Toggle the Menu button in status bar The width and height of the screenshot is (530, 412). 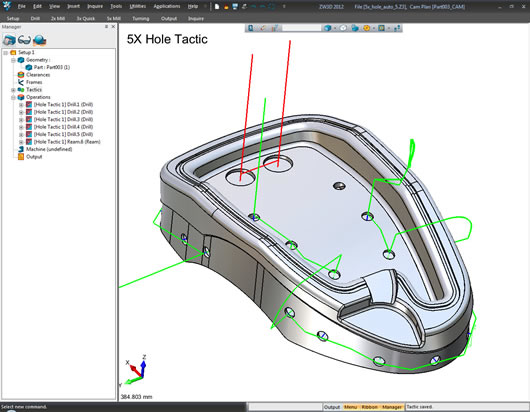click(x=351, y=407)
